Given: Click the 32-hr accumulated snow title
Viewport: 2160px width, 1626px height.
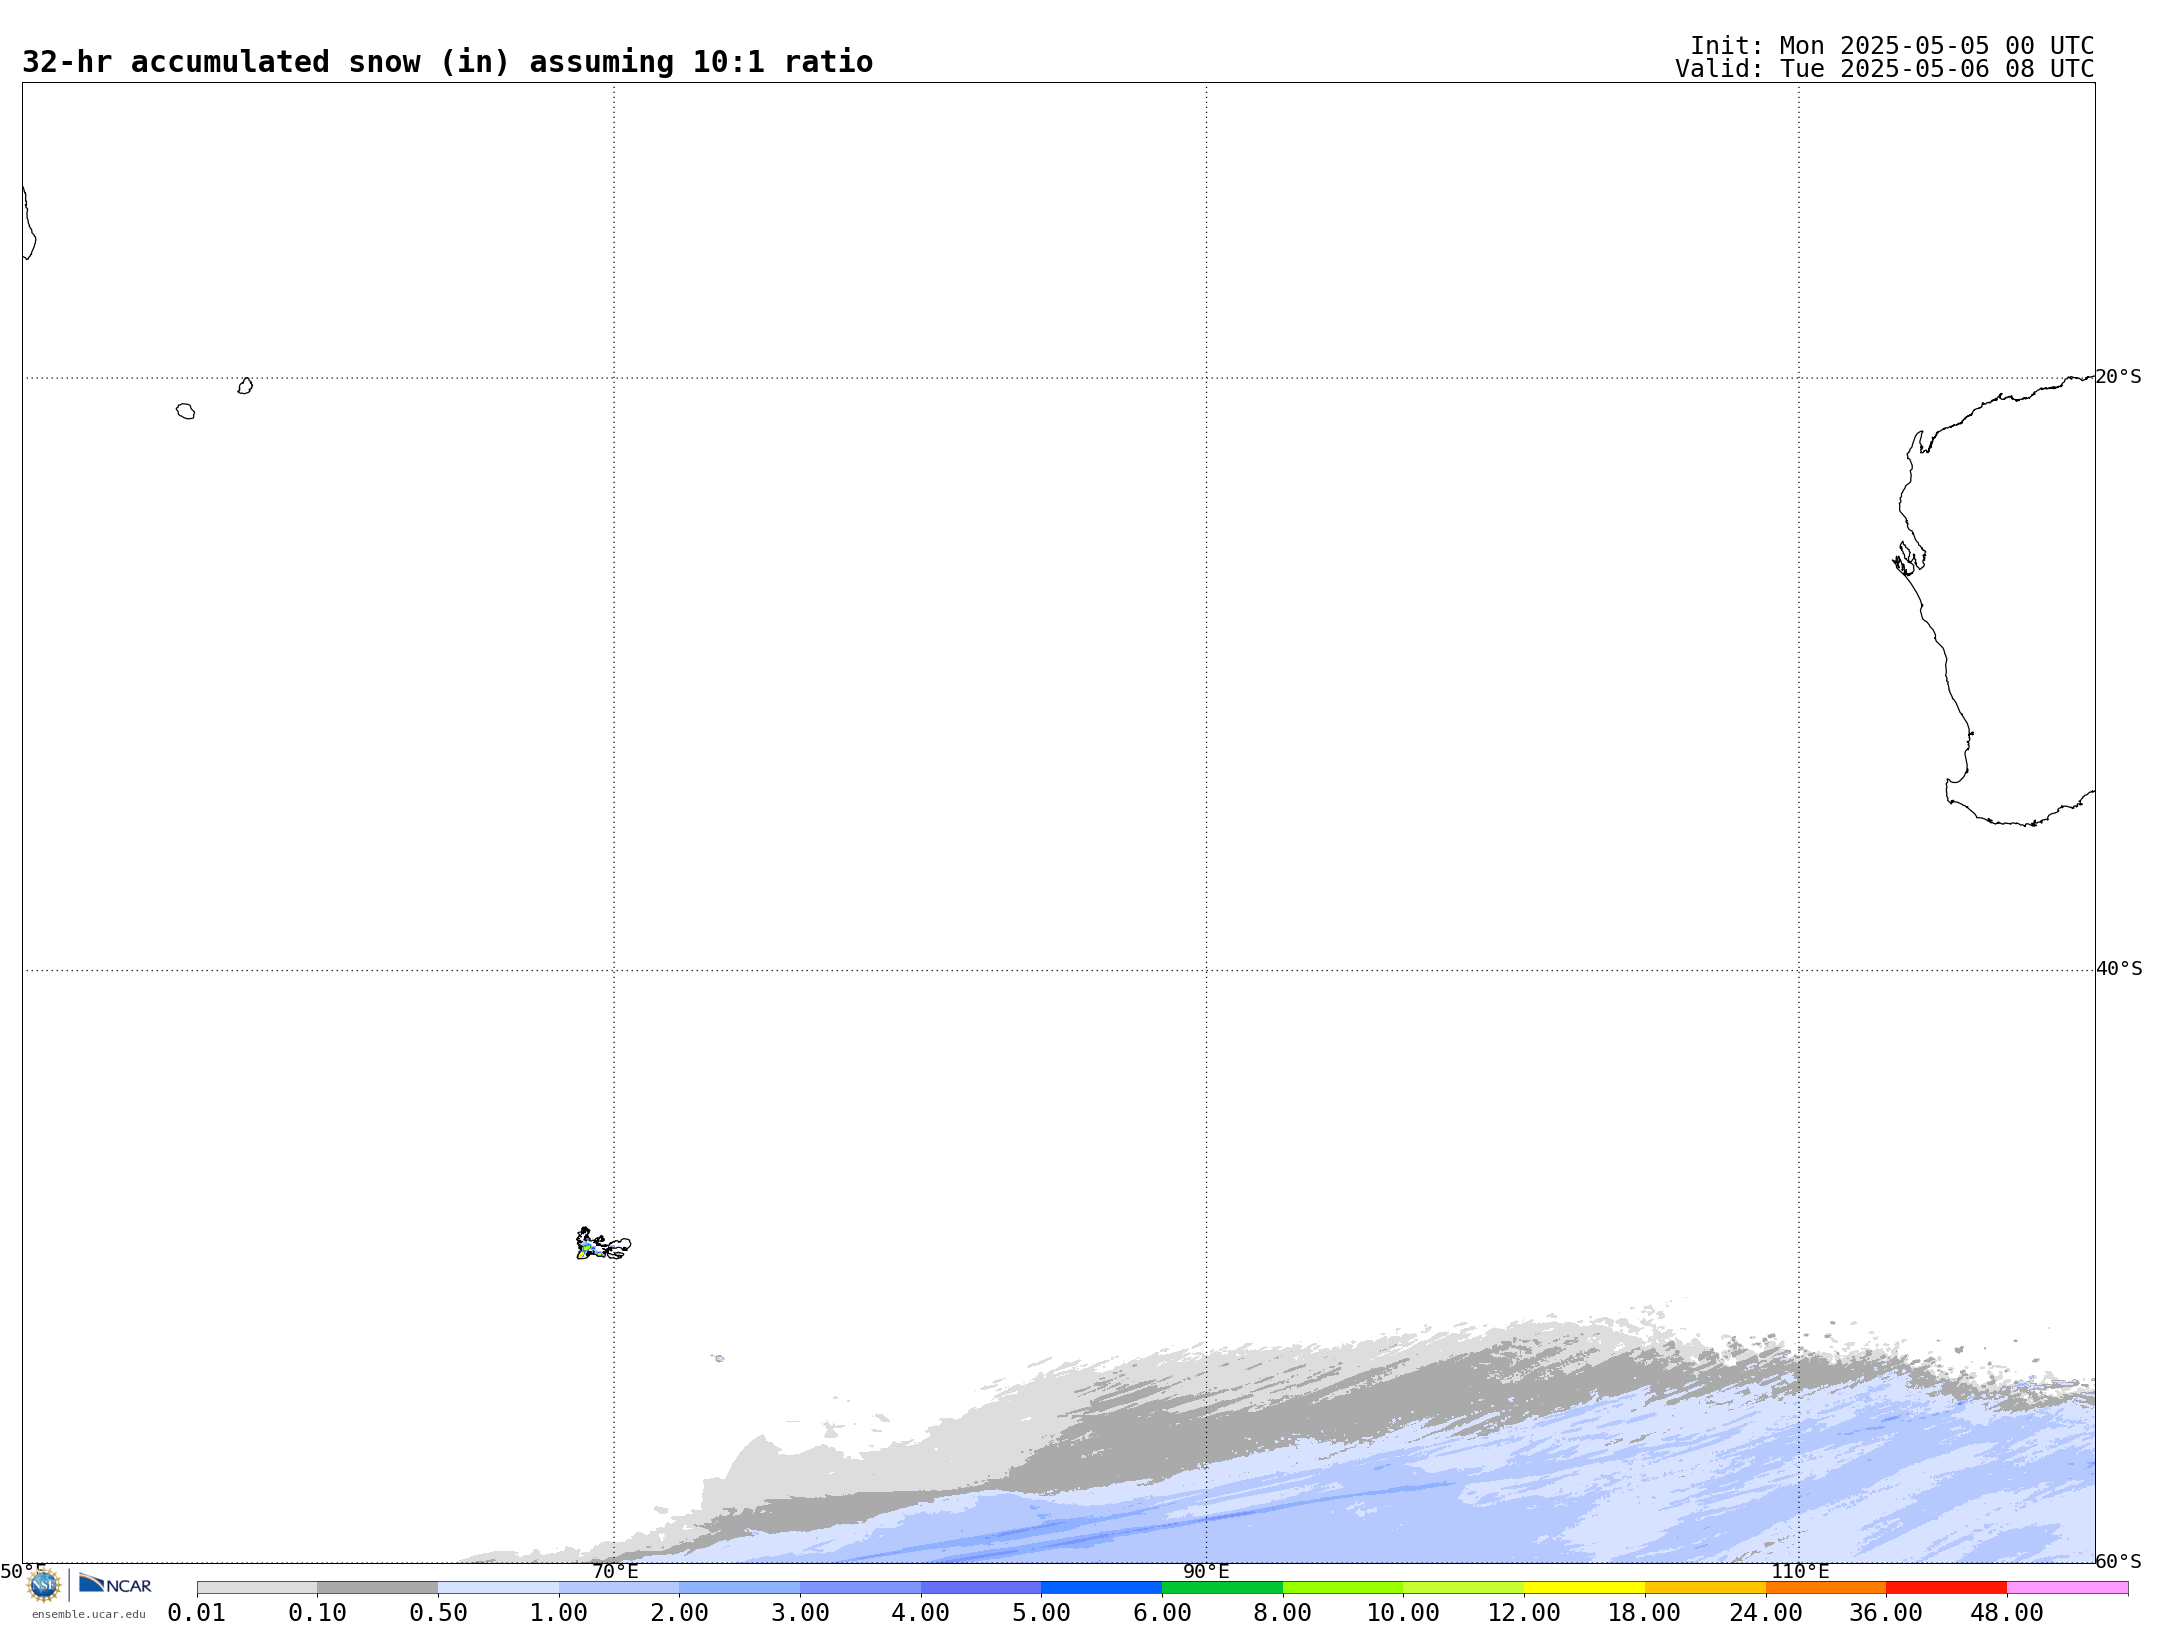Looking at the screenshot, I should tap(447, 62).
